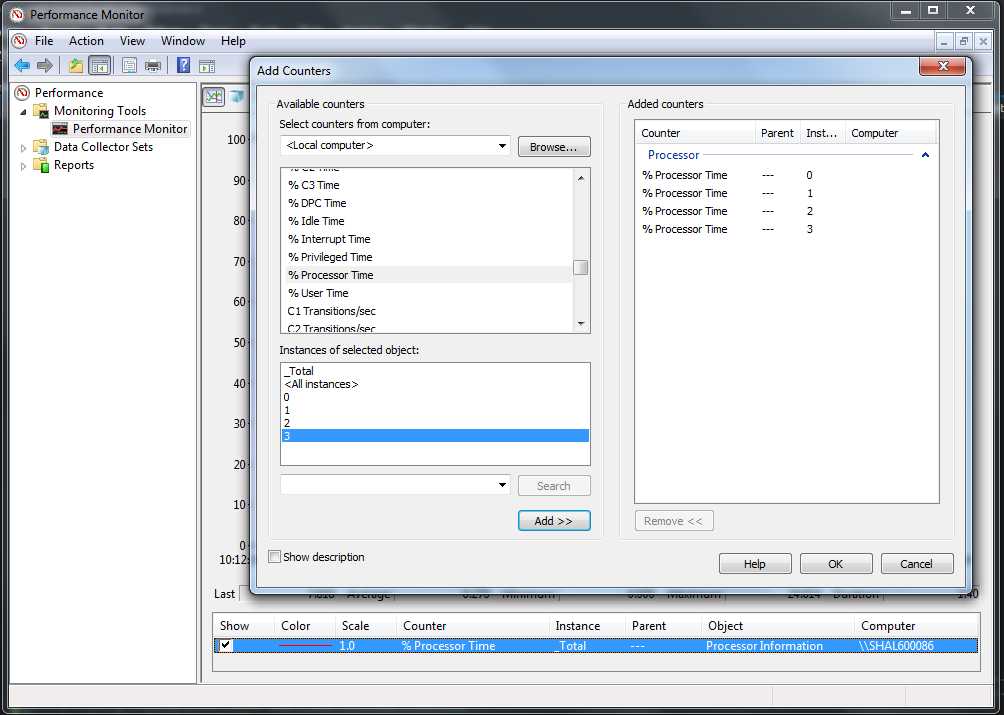Click the counter list scroll-up arrow
This screenshot has height=715, width=1004.
click(x=581, y=178)
